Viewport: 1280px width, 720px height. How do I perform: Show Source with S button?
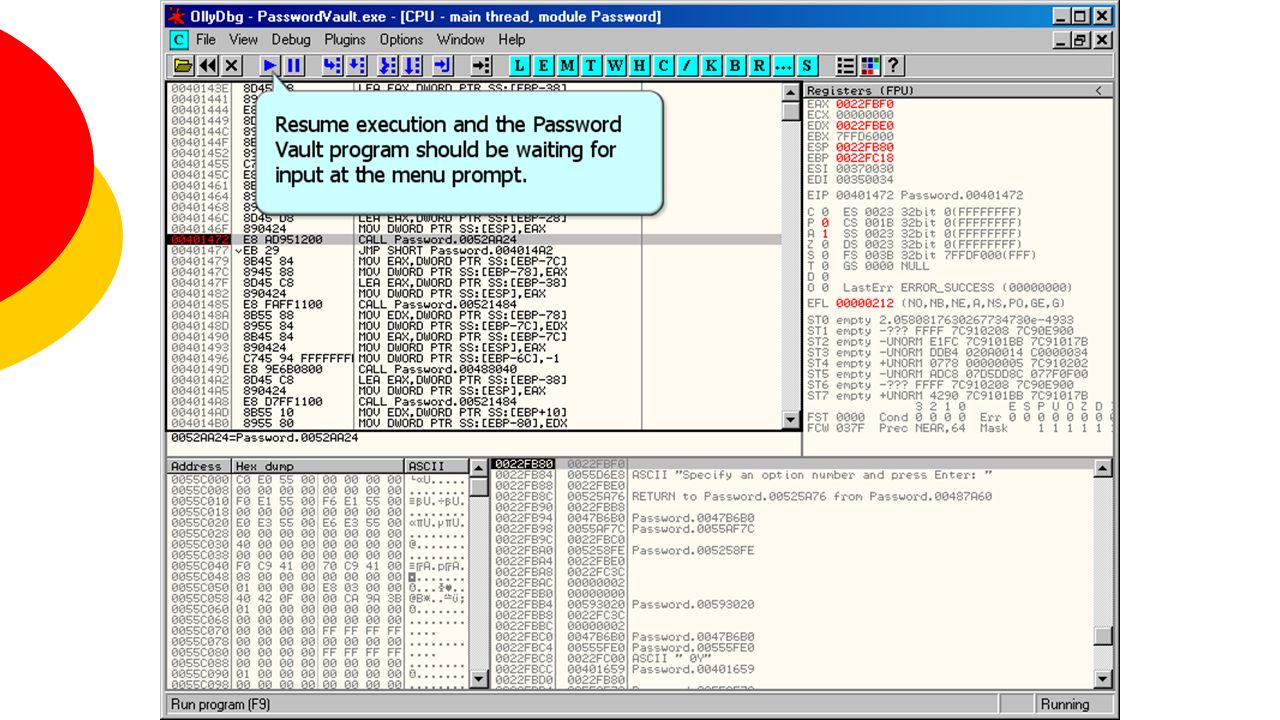(807, 66)
